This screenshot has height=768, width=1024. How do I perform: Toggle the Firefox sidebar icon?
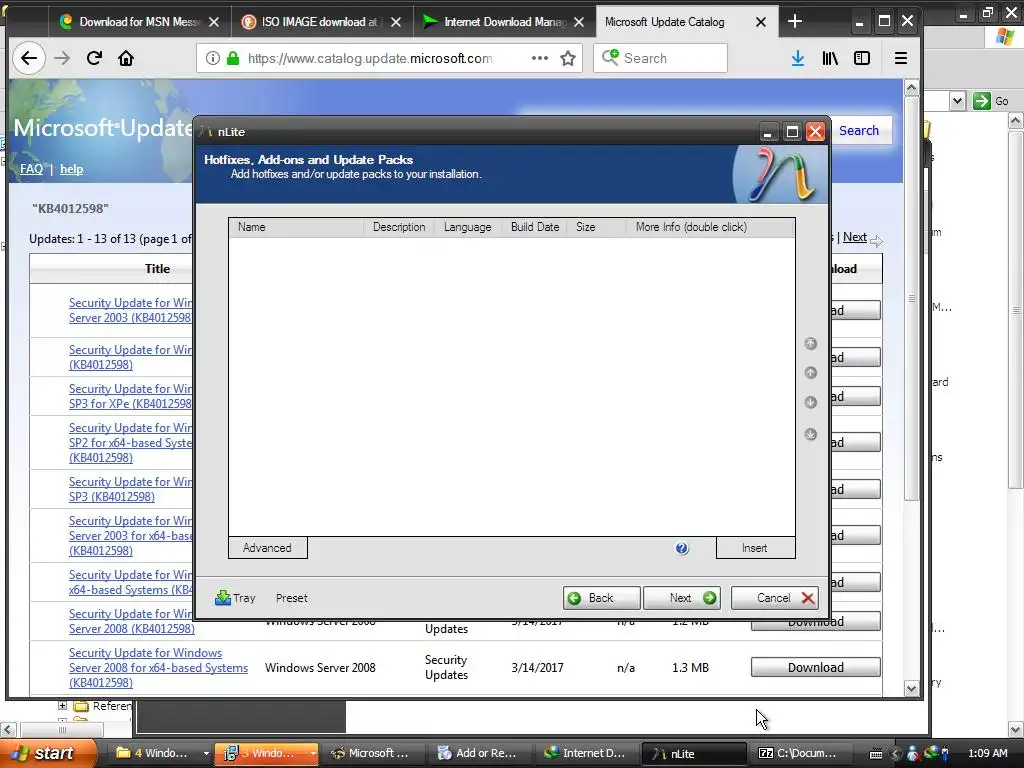(x=862, y=58)
